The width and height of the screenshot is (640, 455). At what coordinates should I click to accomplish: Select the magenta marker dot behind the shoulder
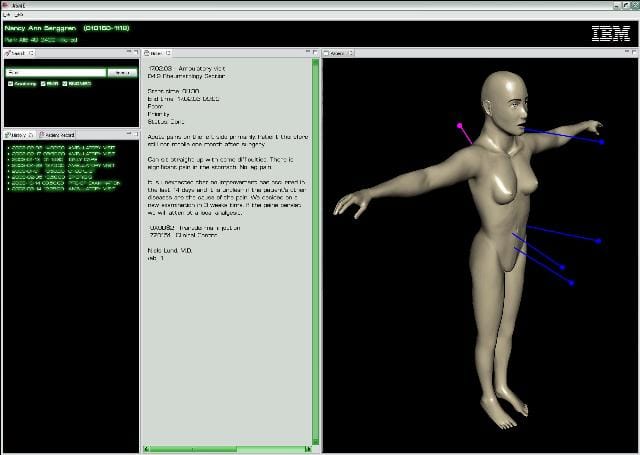click(460, 126)
